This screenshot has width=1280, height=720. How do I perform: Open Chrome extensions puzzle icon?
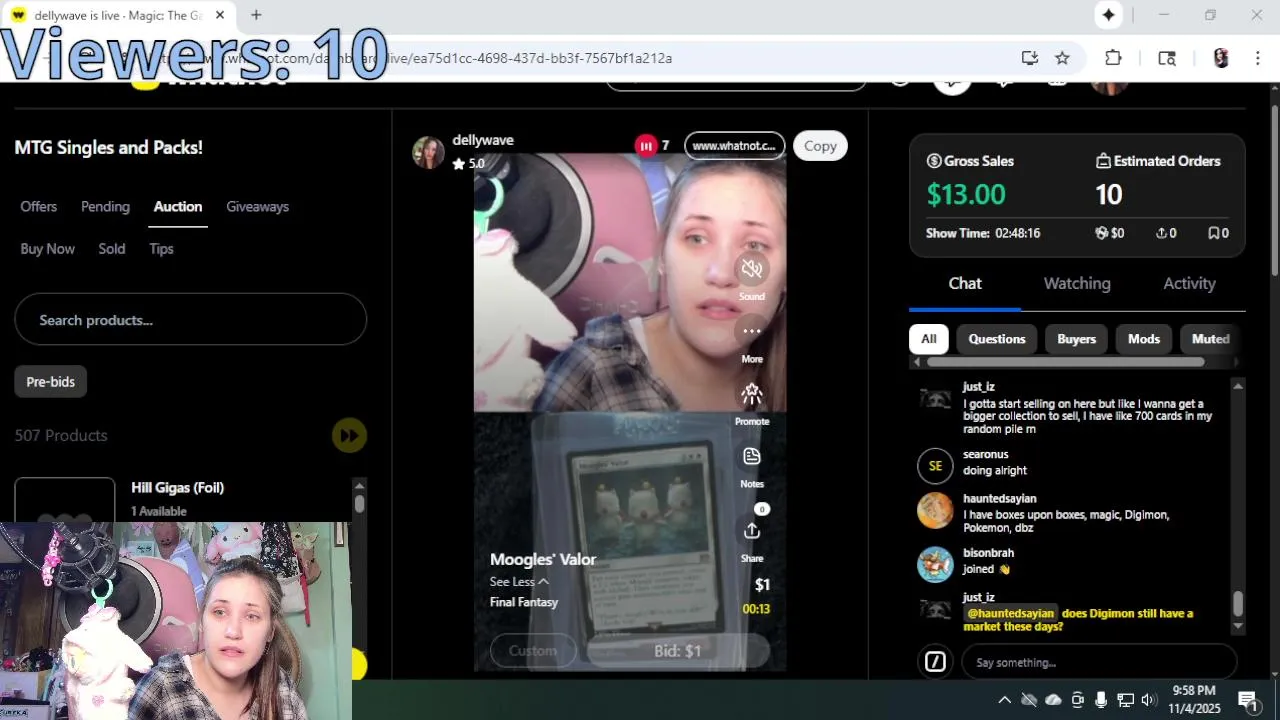click(1113, 58)
